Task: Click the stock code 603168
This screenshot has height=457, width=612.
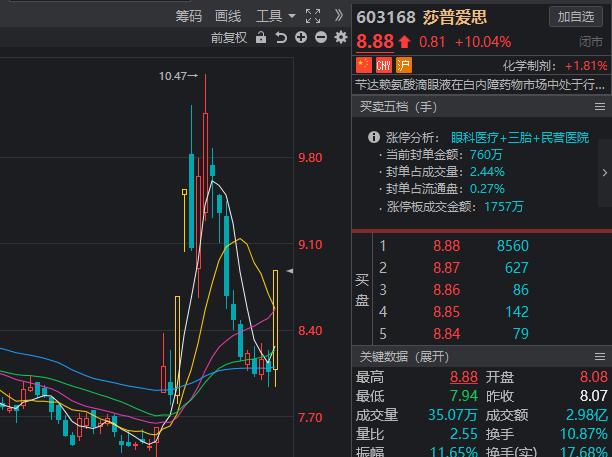Action: coord(386,17)
